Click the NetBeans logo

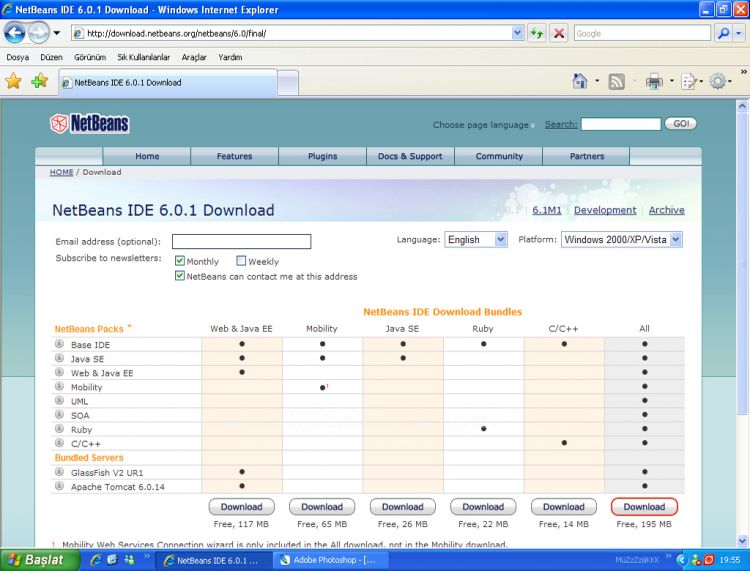click(89, 123)
